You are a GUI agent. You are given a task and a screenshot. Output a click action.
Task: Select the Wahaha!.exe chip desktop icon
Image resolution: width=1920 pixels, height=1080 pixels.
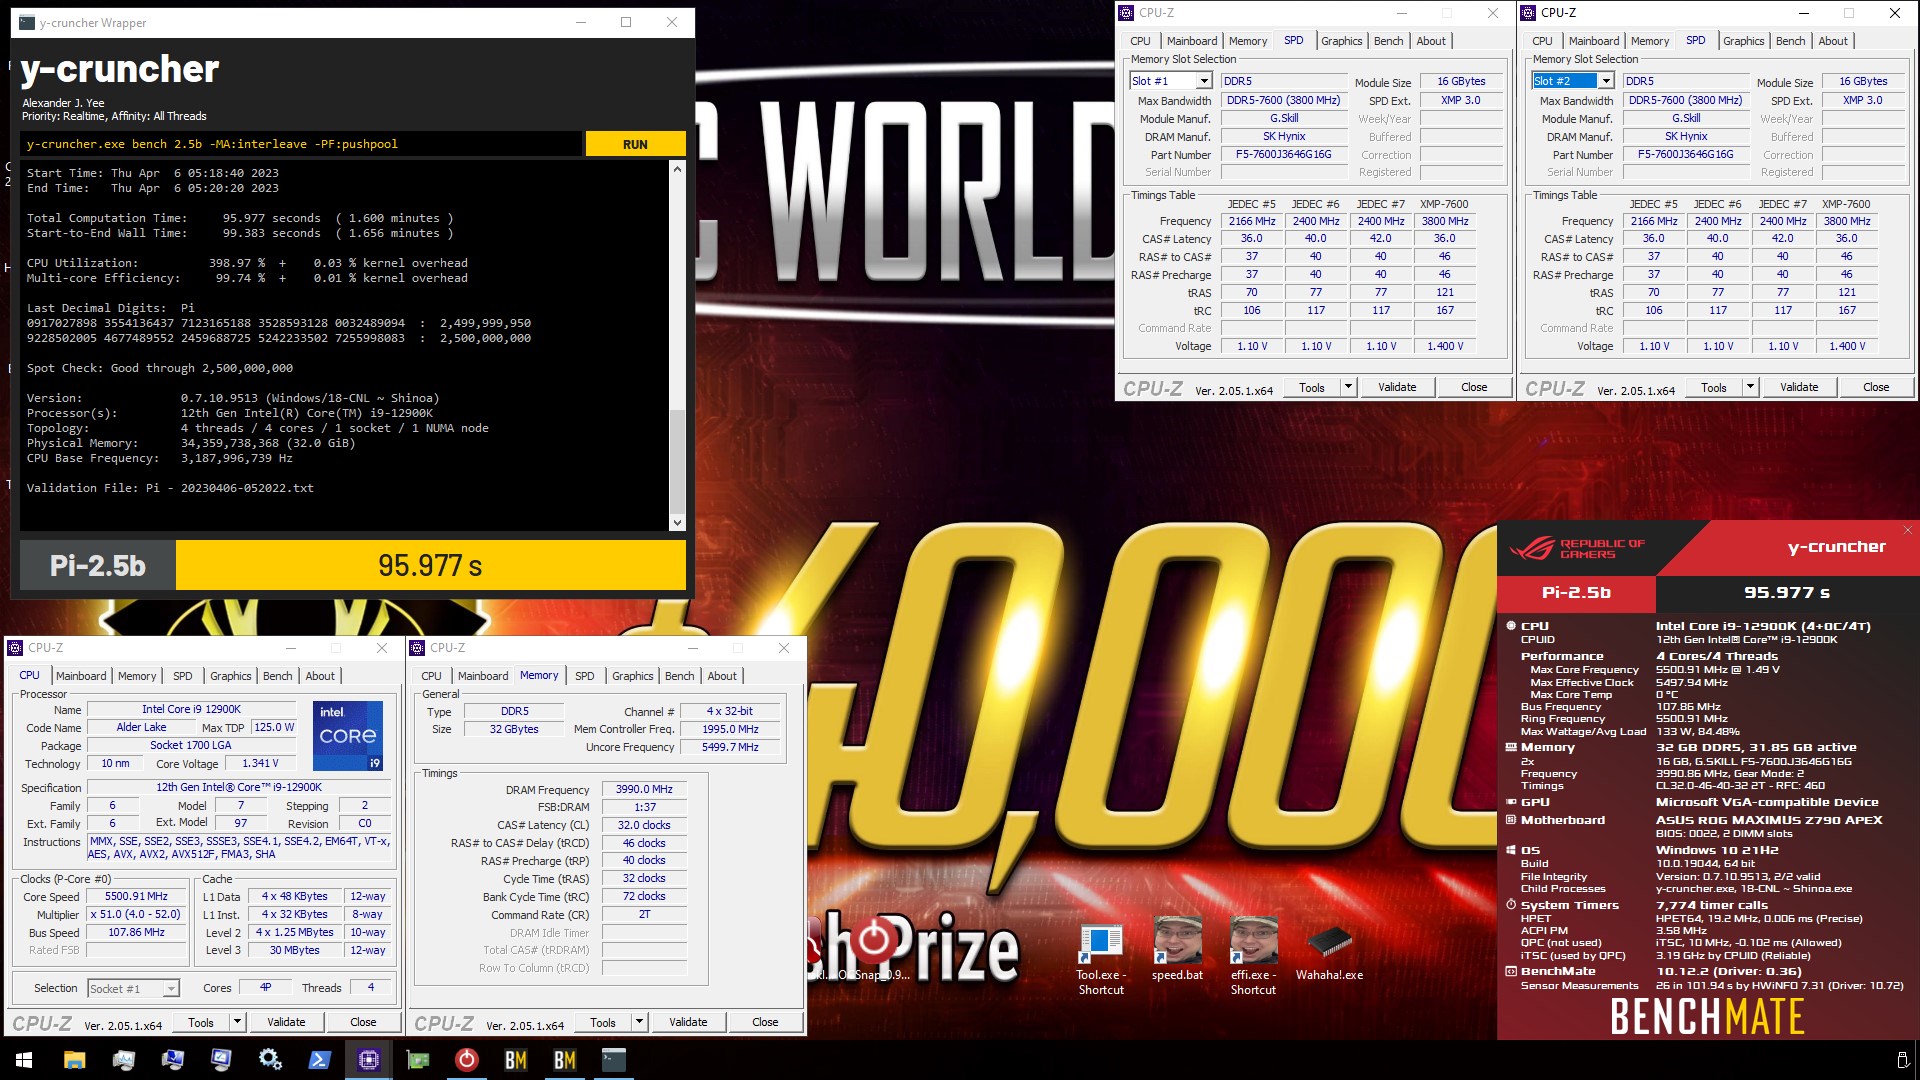tap(1329, 951)
